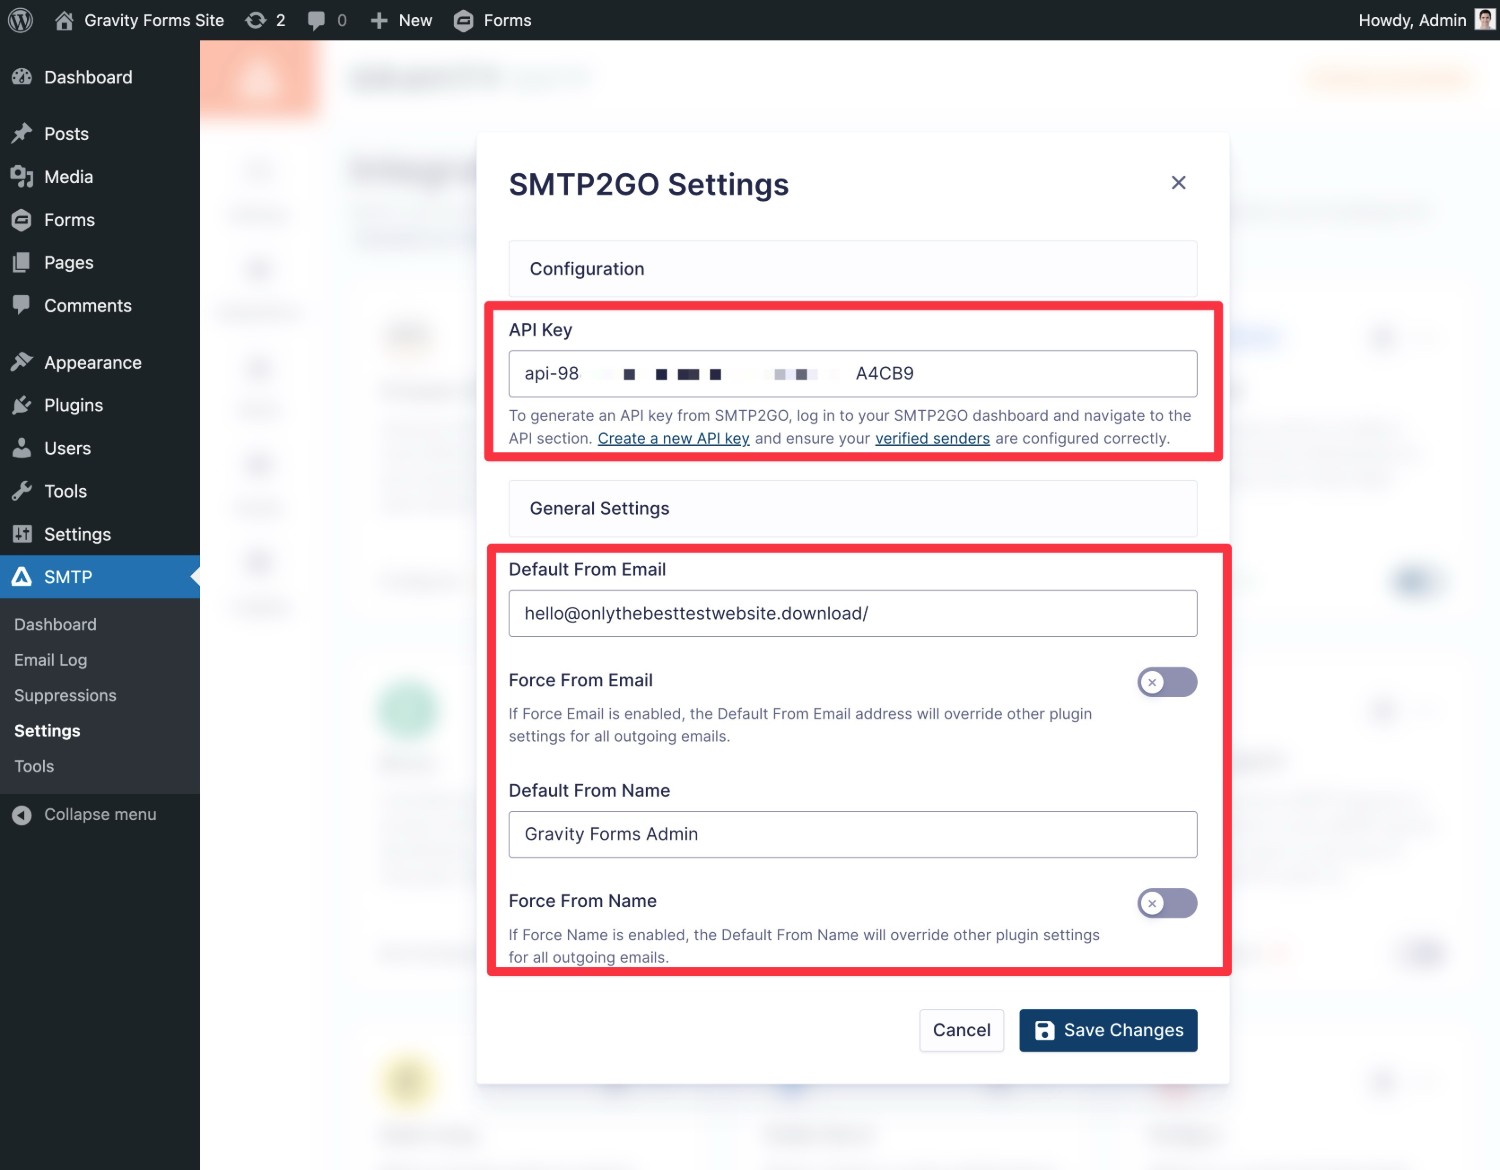Follow the Create a new API key link
Image resolution: width=1500 pixels, height=1170 pixels.
[x=673, y=438]
